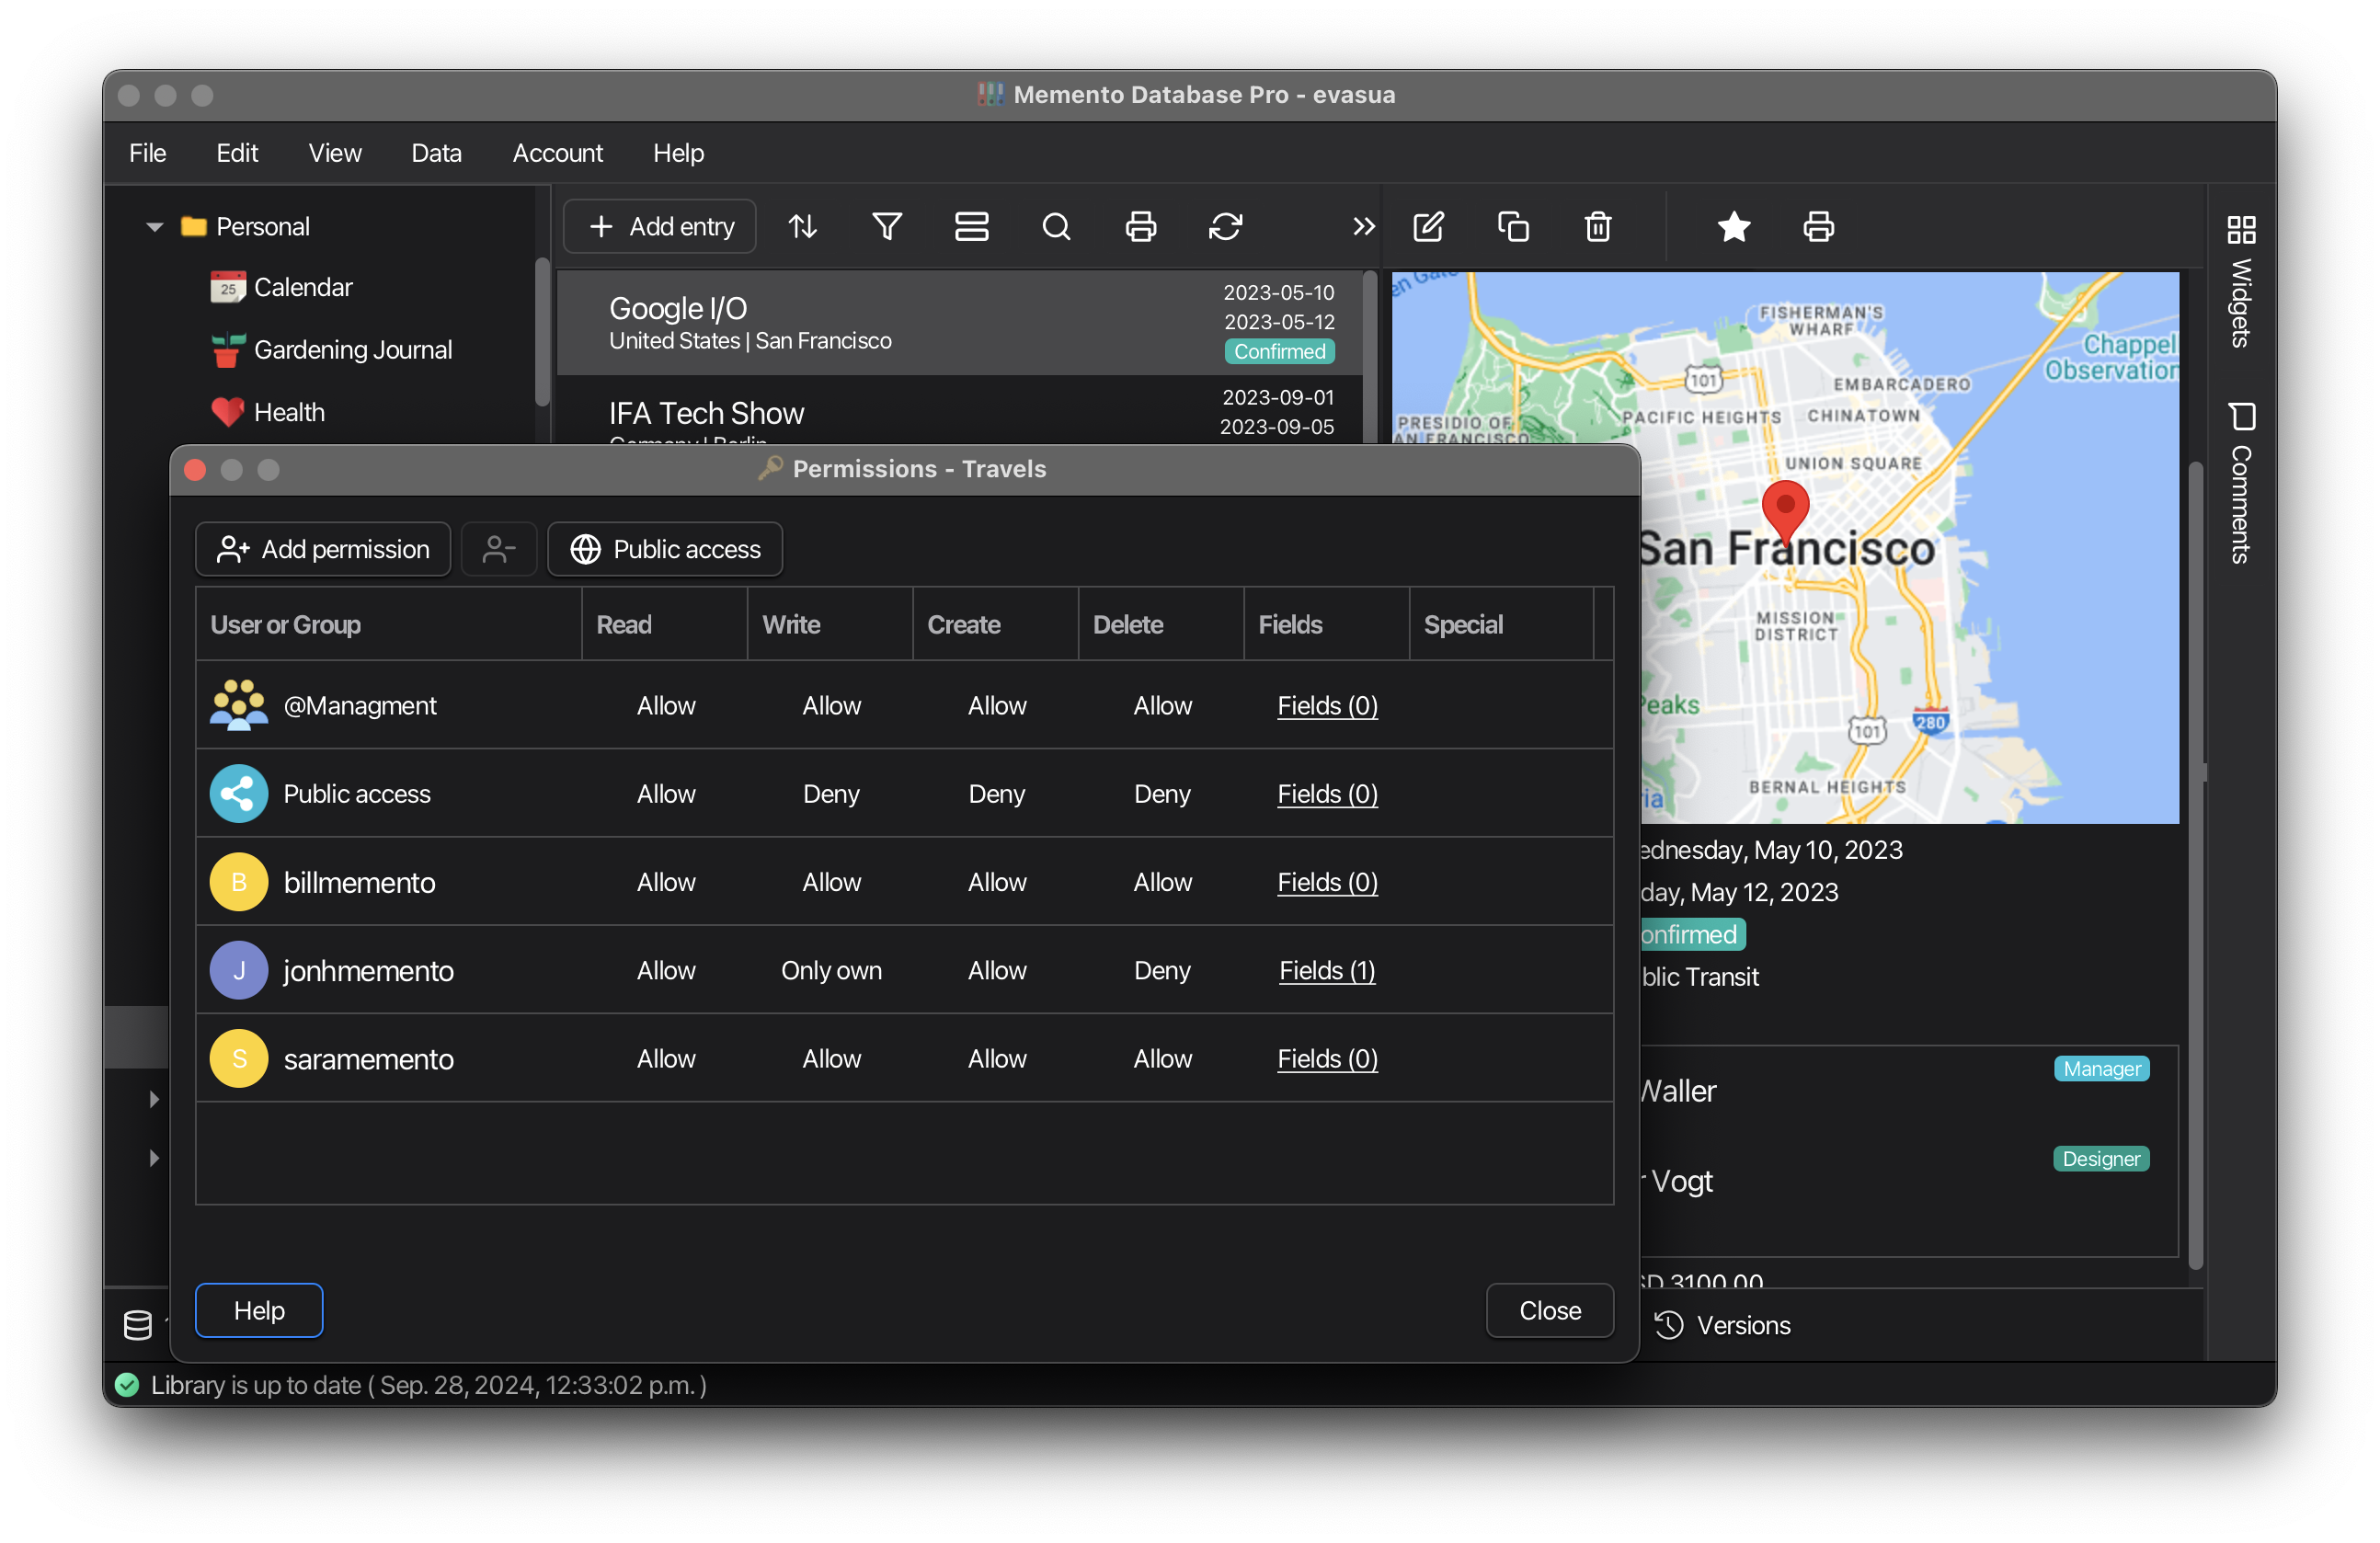2380x1543 pixels.
Task: Change jonhmemento Write permission from Only own
Action: pyautogui.click(x=831, y=969)
